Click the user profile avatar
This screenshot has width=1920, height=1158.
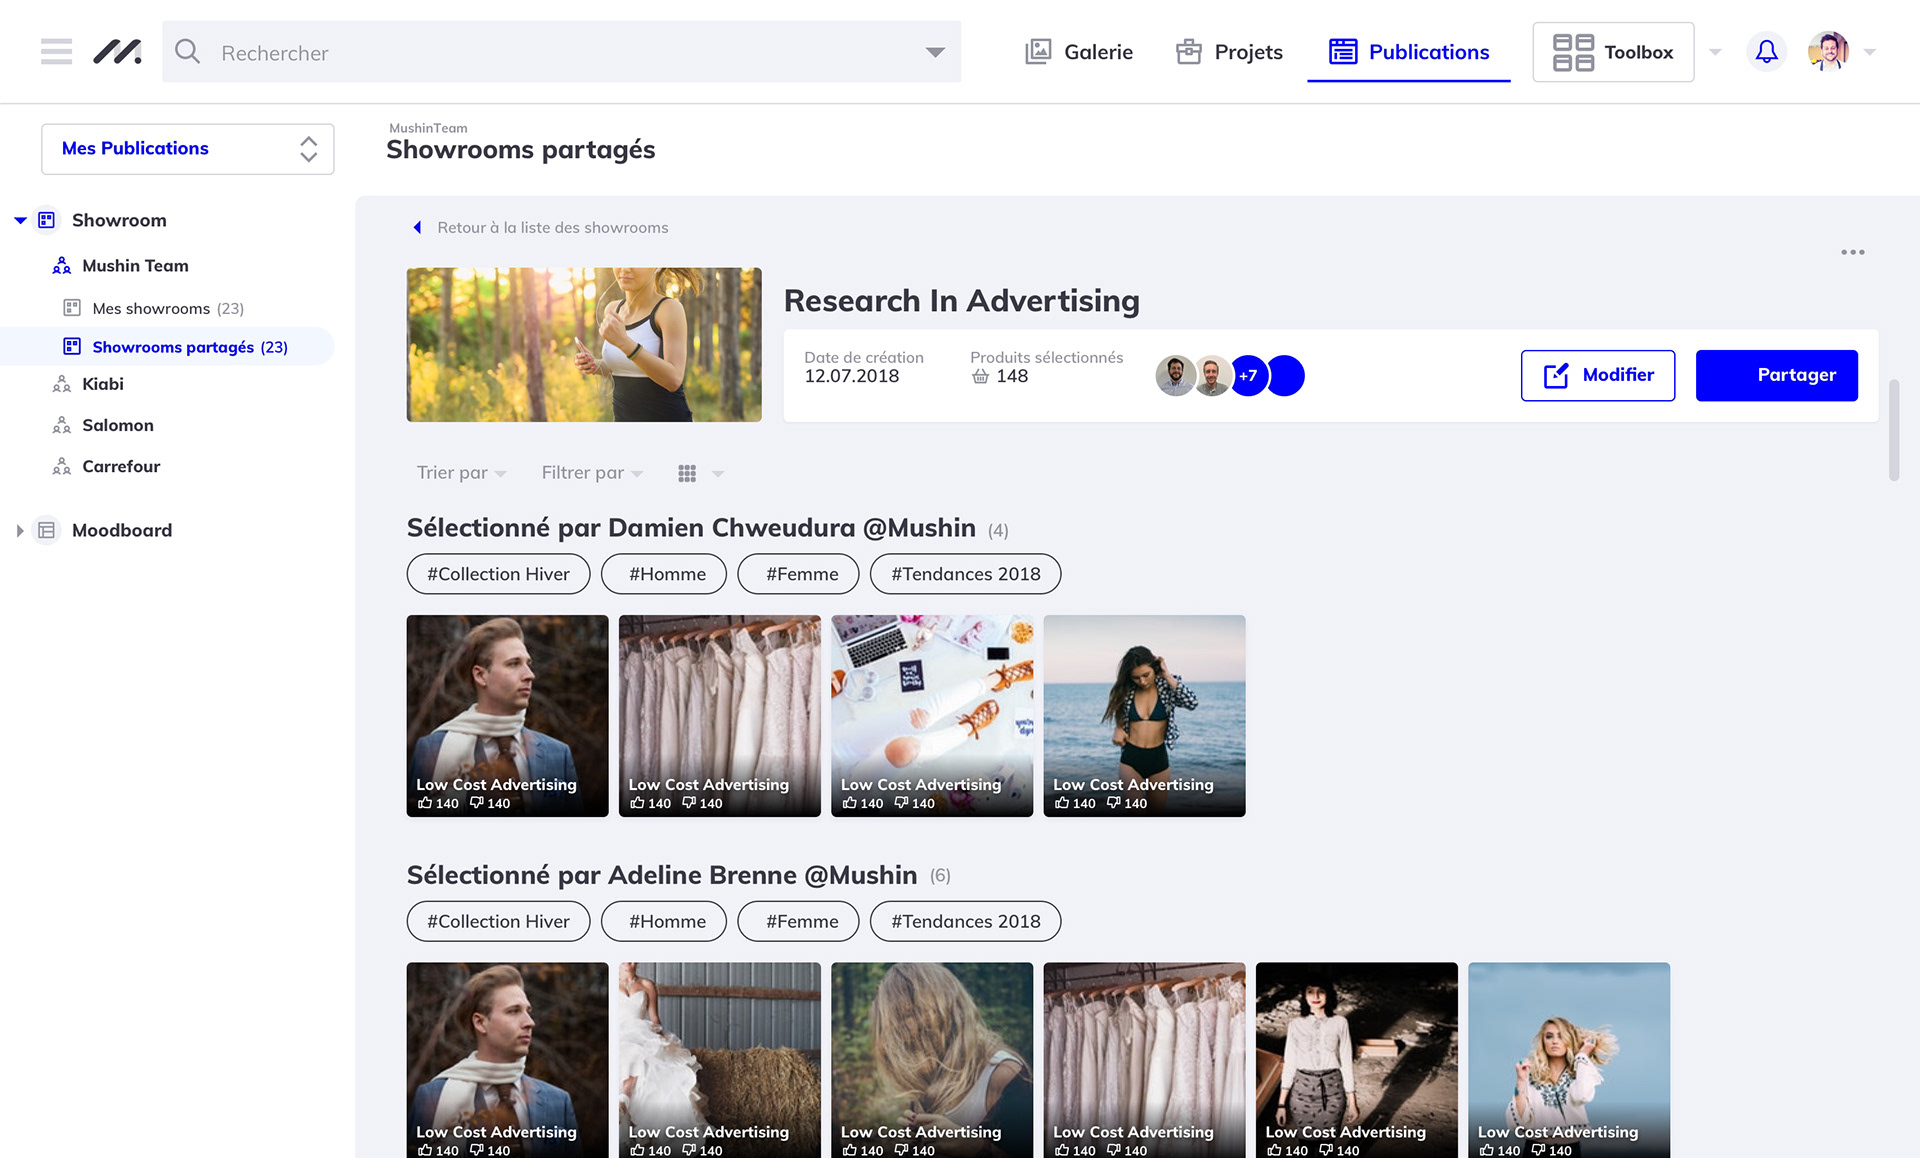[1828, 51]
